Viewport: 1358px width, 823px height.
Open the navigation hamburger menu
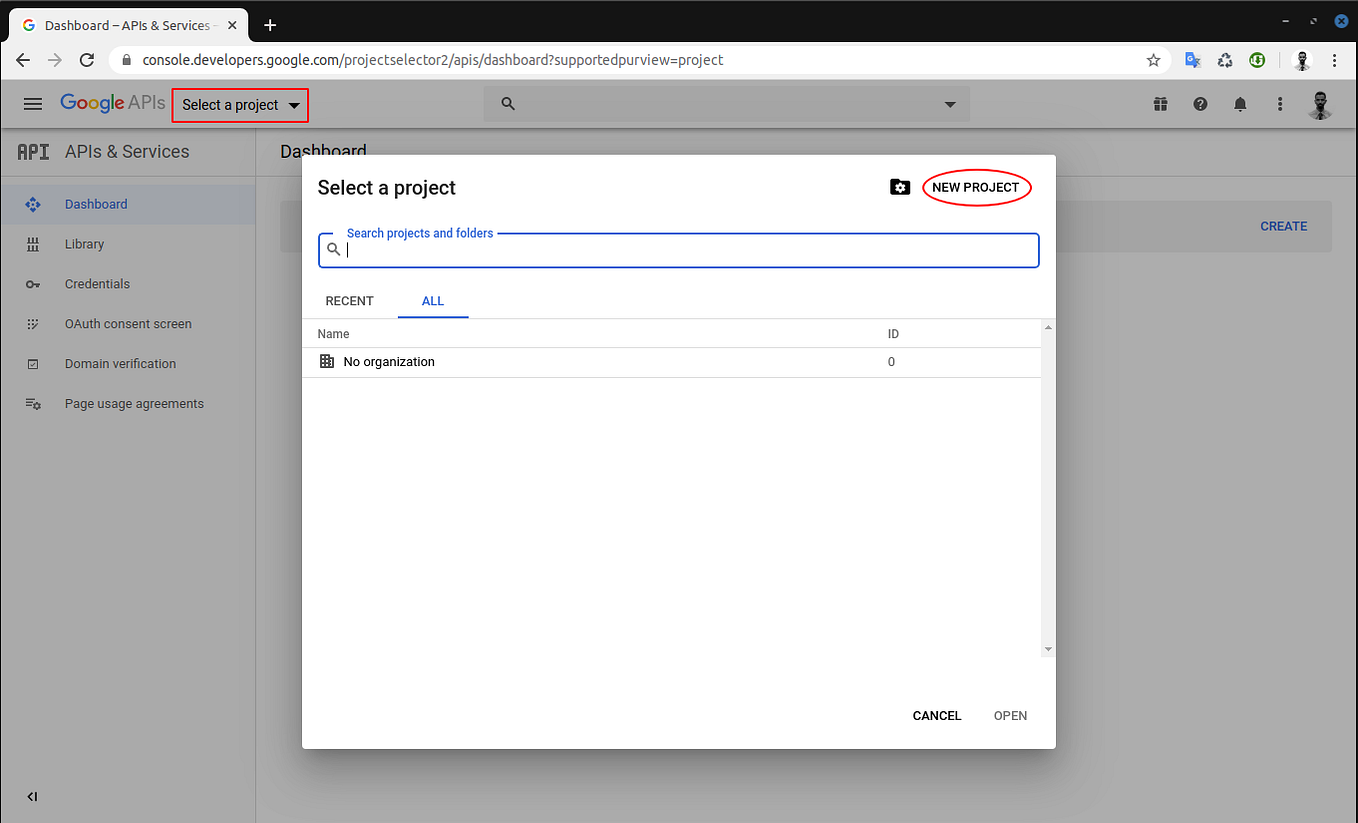(32, 103)
